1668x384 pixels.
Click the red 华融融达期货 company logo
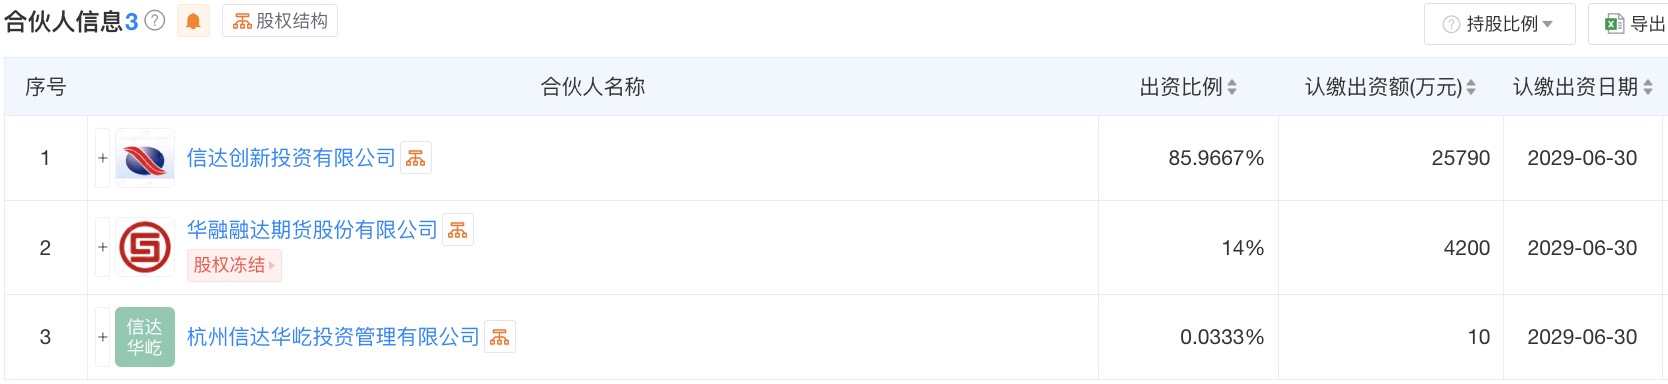pos(145,247)
